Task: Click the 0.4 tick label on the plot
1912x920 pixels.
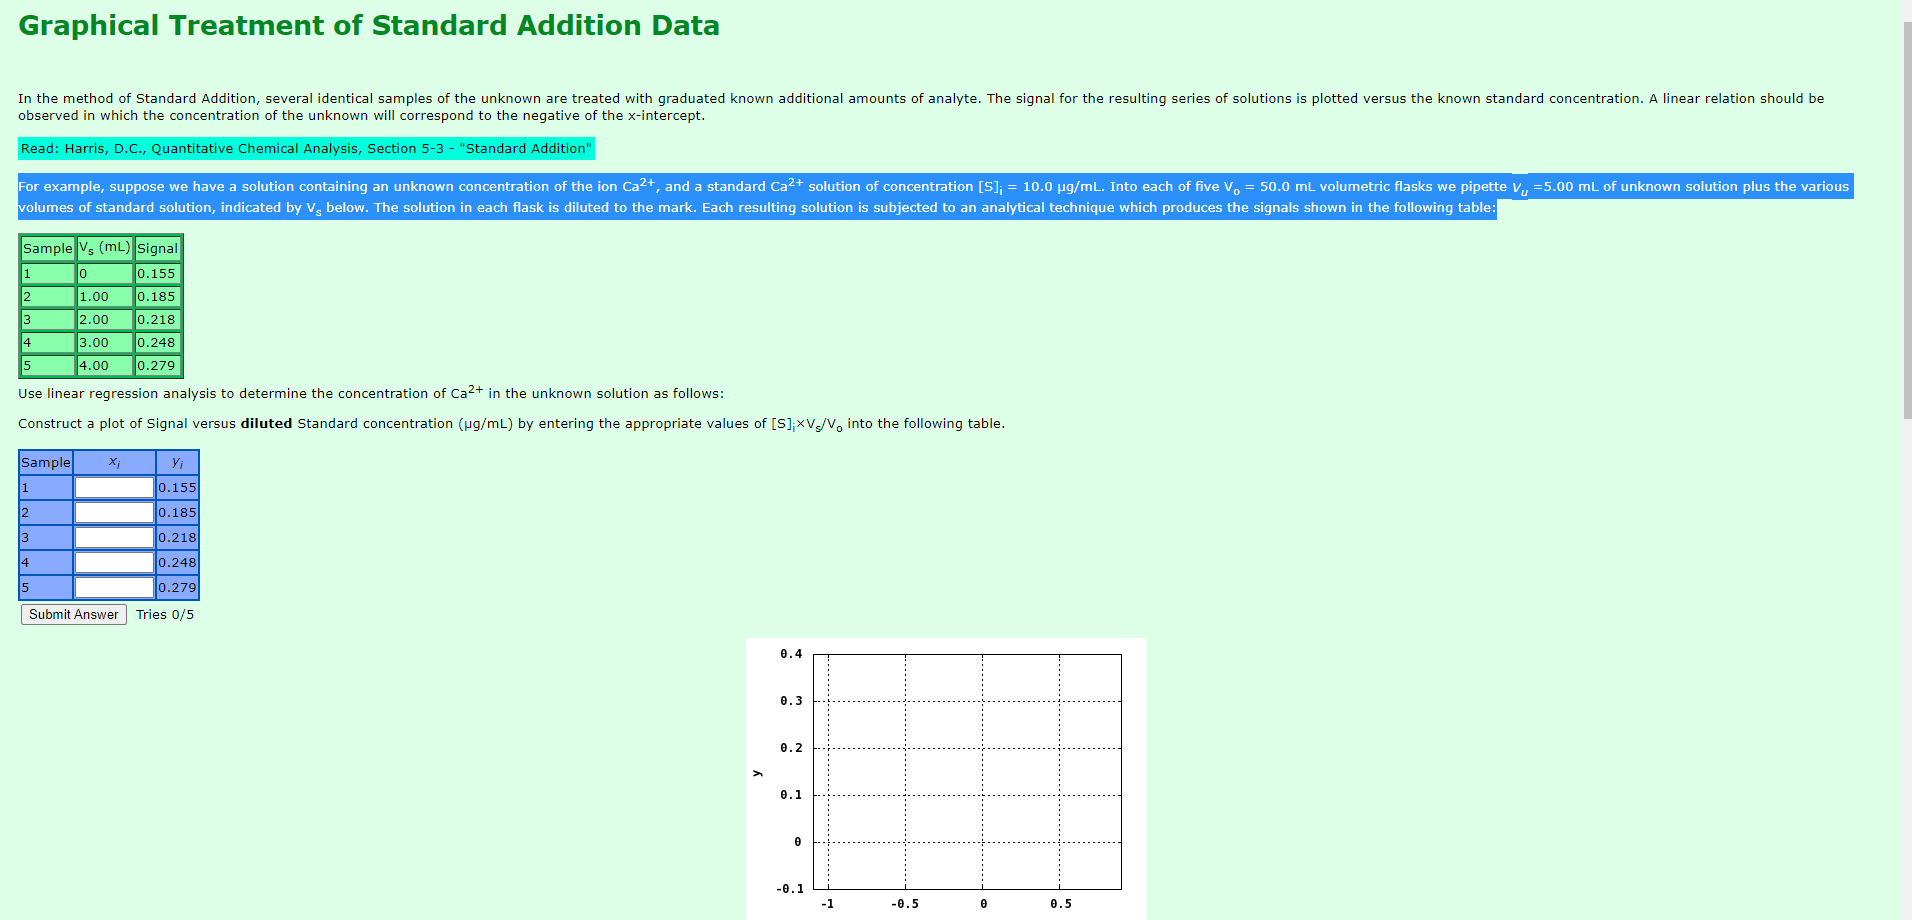Action: point(791,653)
